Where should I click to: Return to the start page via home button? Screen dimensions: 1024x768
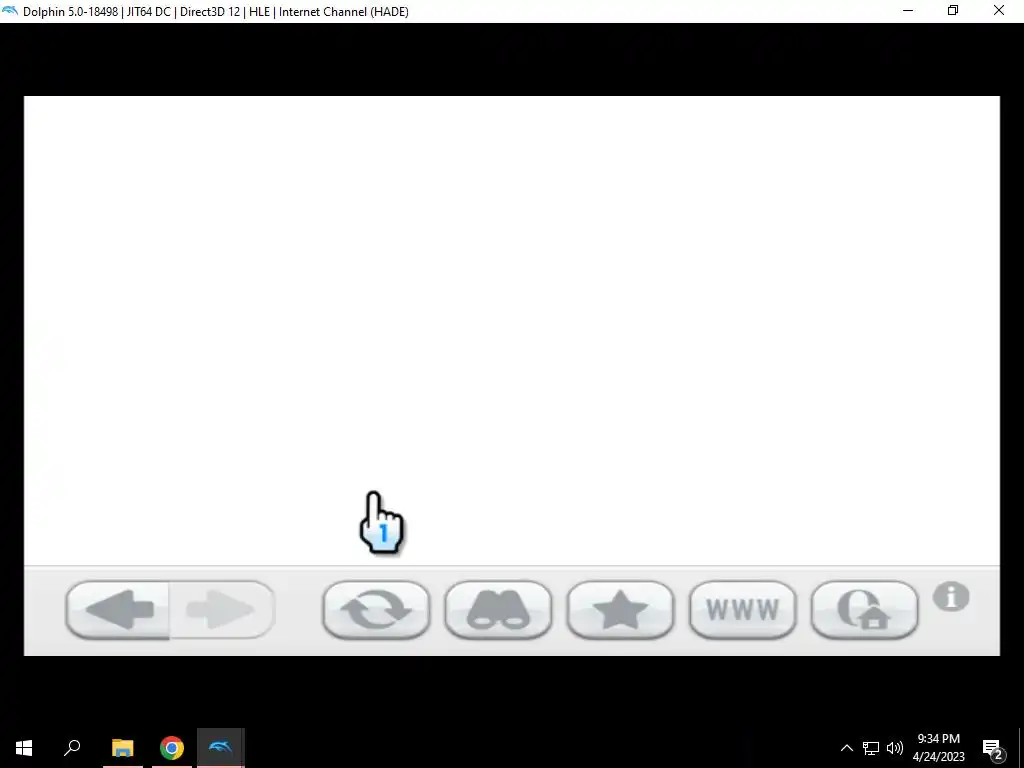click(865, 610)
